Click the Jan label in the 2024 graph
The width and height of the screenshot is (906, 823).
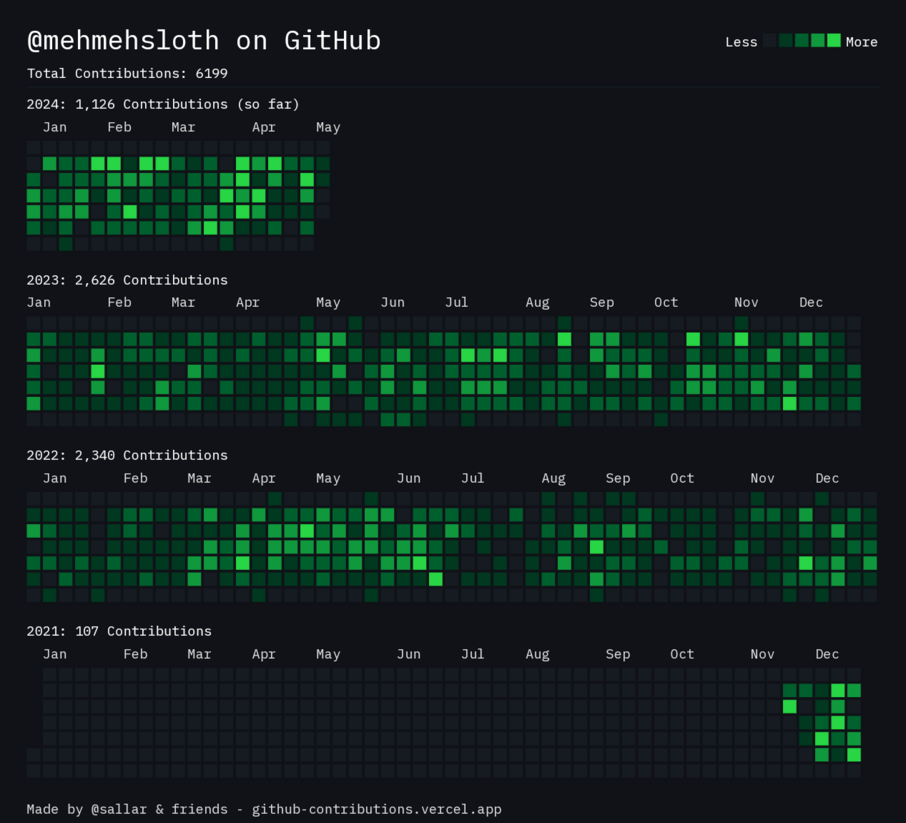tap(55, 127)
